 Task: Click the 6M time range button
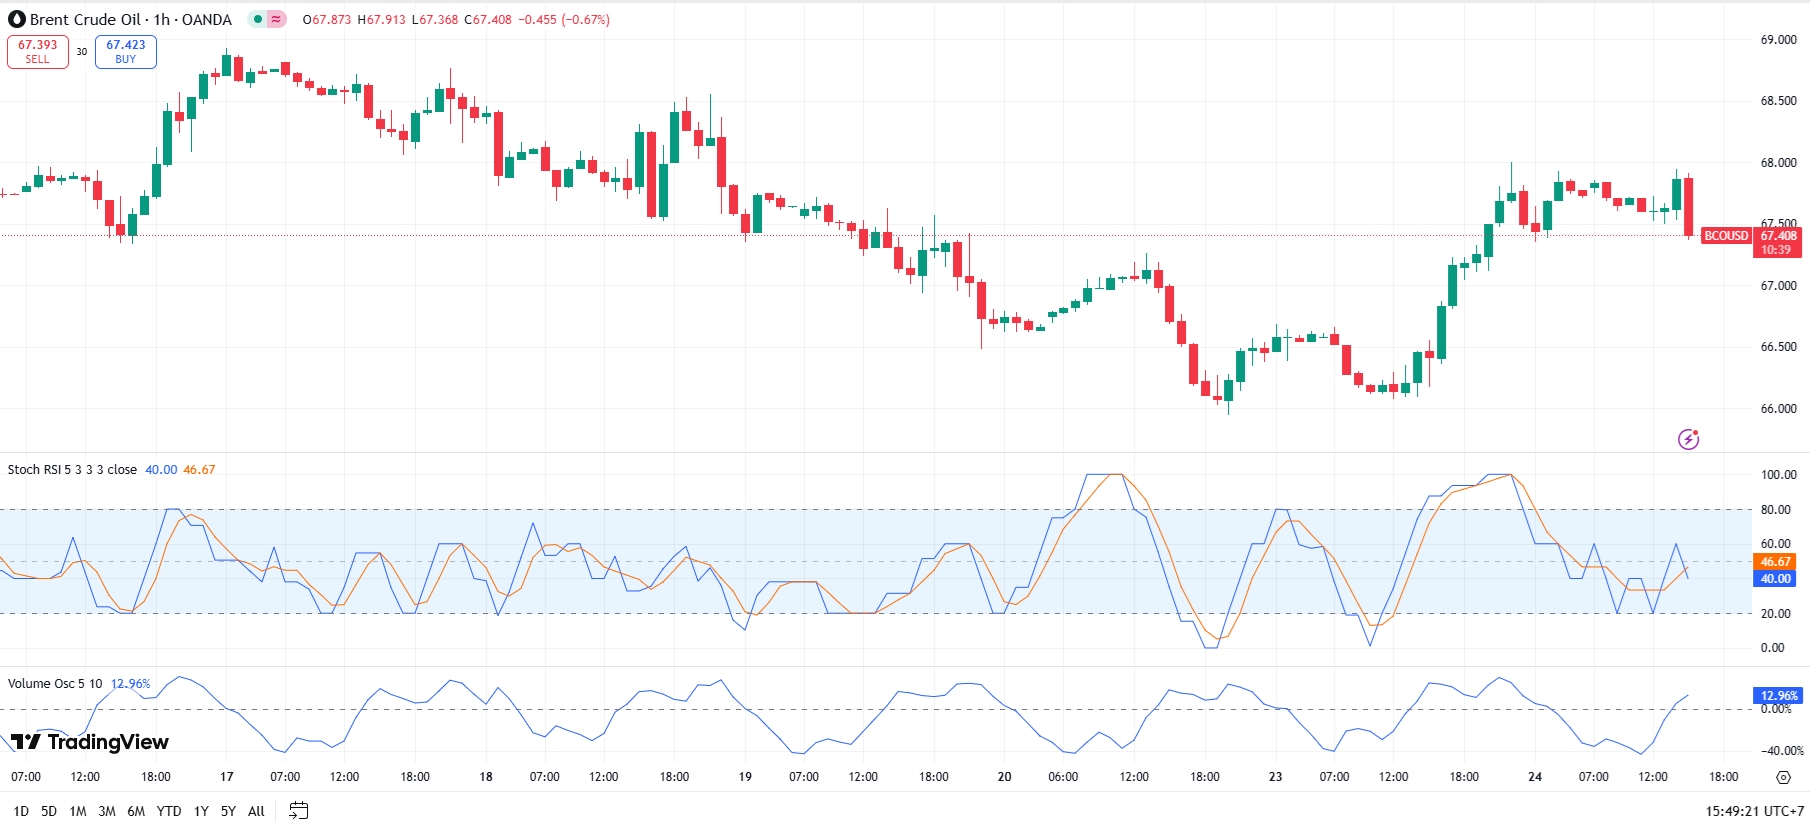tap(136, 811)
